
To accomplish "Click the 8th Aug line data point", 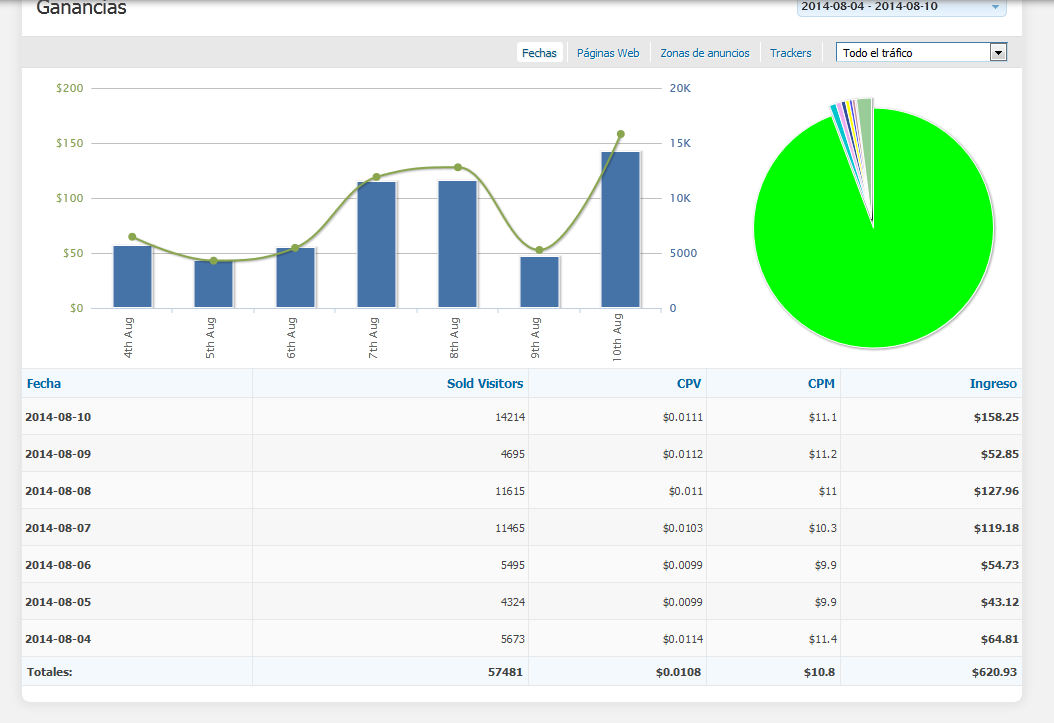I will pyautogui.click(x=458, y=167).
